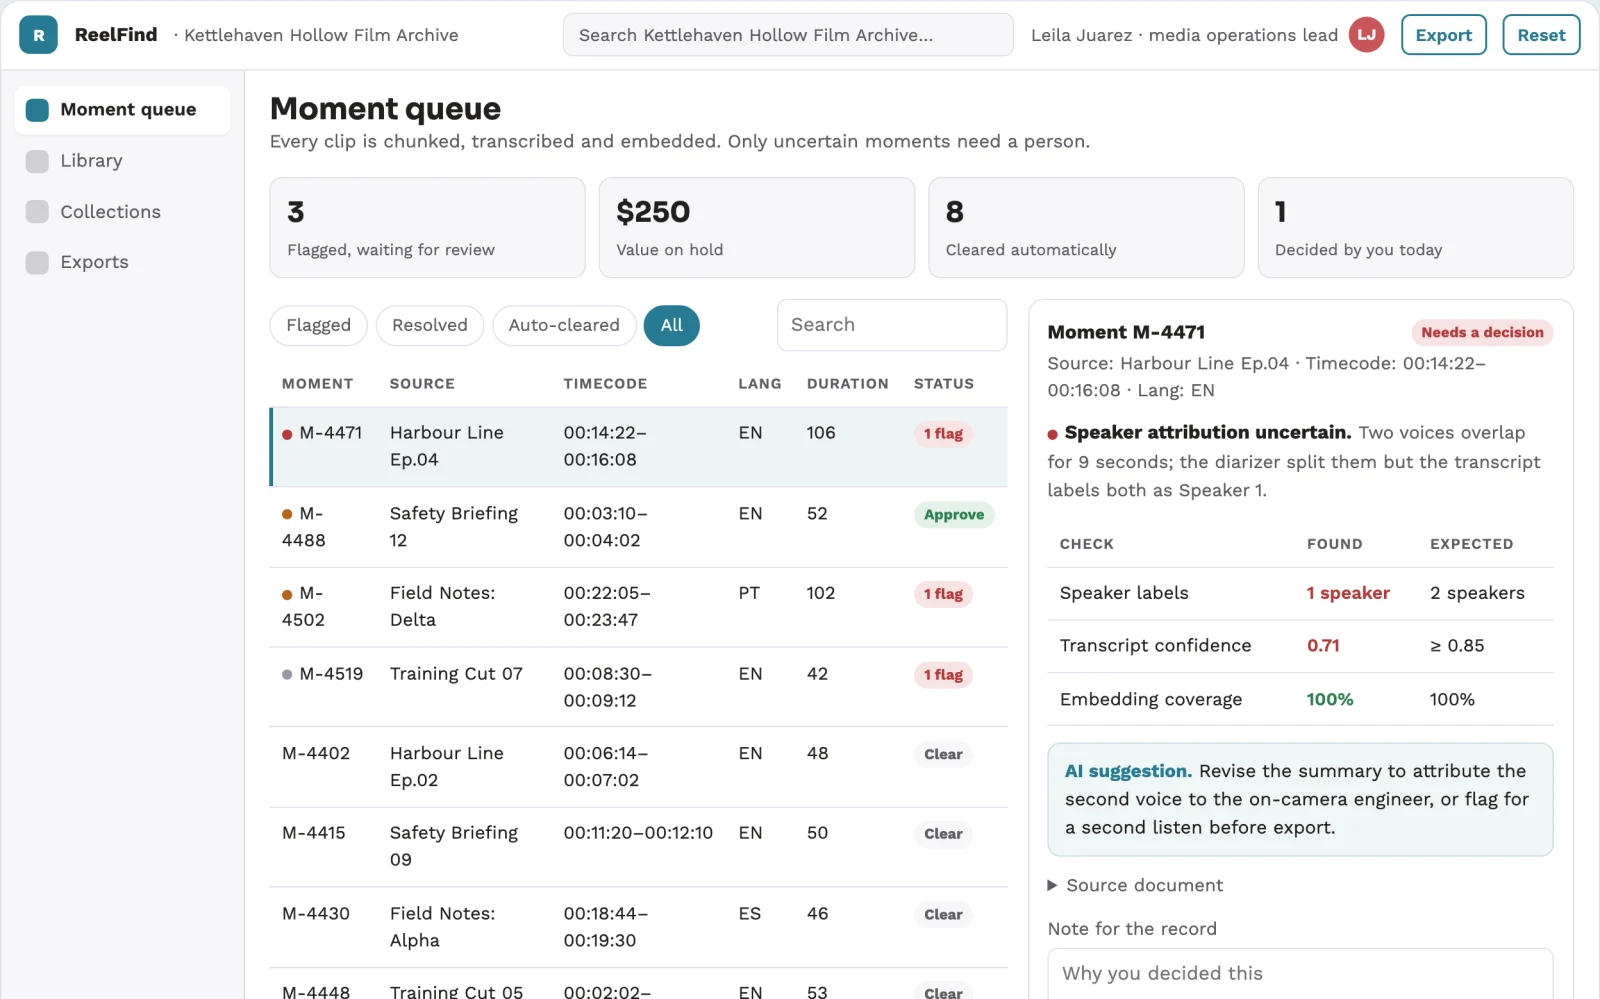The image size is (1600, 999).
Task: Open Moment queue in sidebar
Action: pyautogui.click(x=122, y=110)
